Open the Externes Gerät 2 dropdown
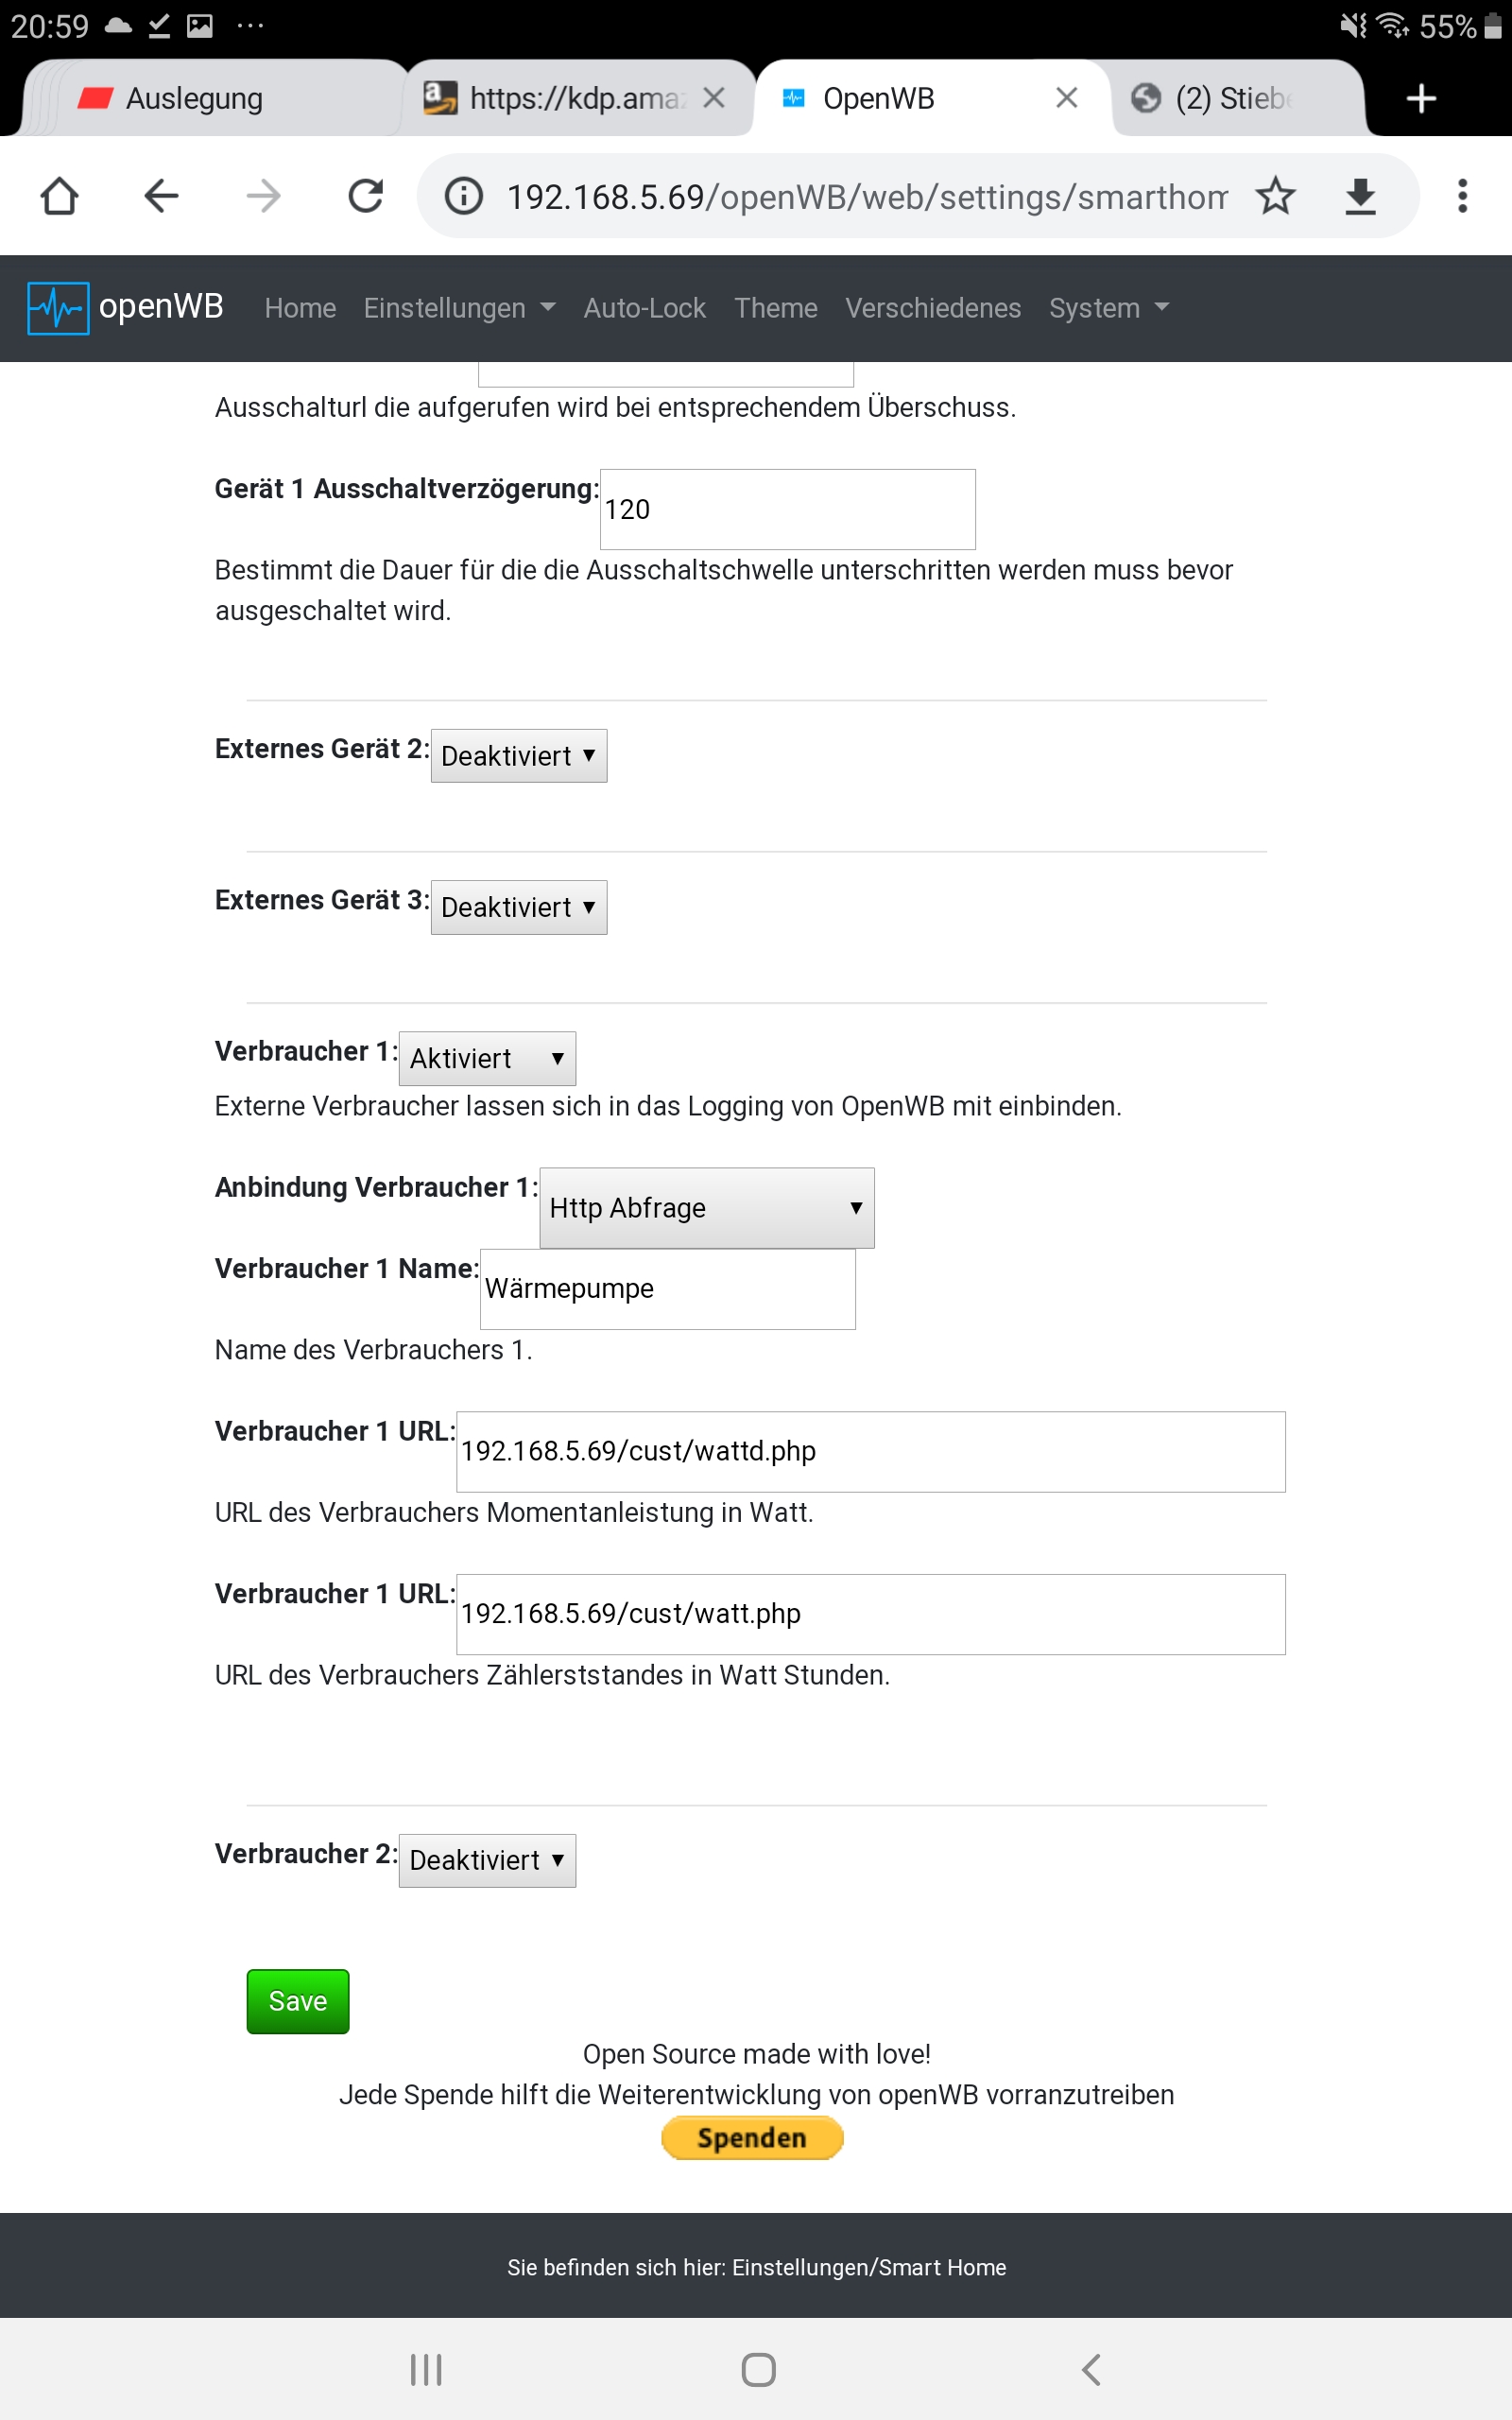This screenshot has height=2420, width=1512. 518,756
